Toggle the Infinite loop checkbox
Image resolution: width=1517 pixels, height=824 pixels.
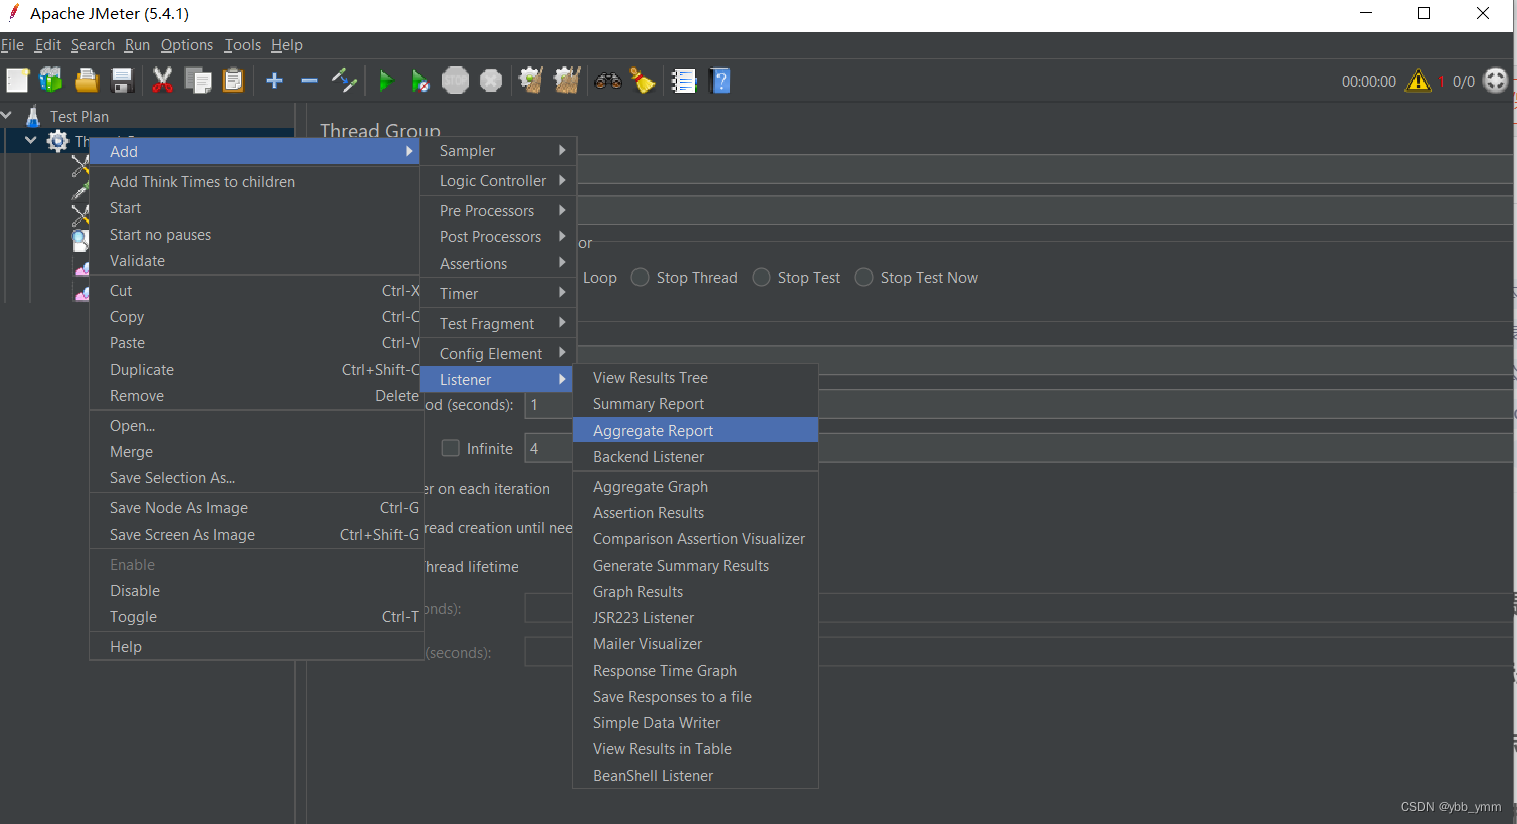(451, 448)
